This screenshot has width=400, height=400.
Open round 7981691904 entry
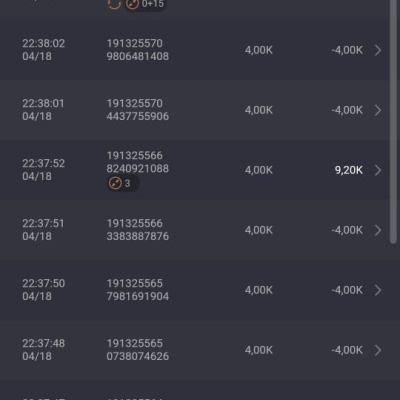point(138,296)
